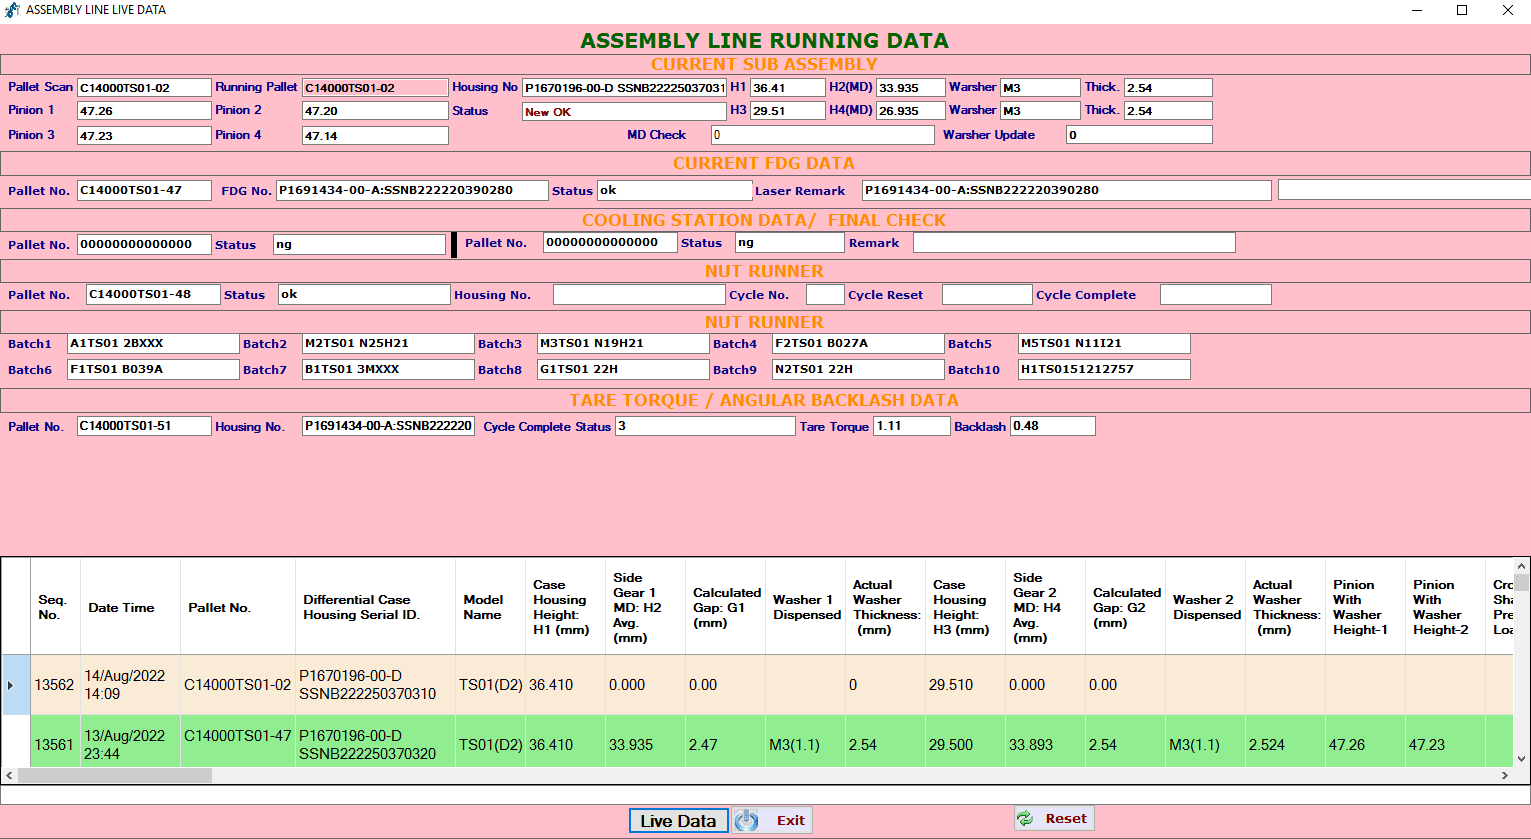Click the H4(MD) value field 26.935

(911, 111)
